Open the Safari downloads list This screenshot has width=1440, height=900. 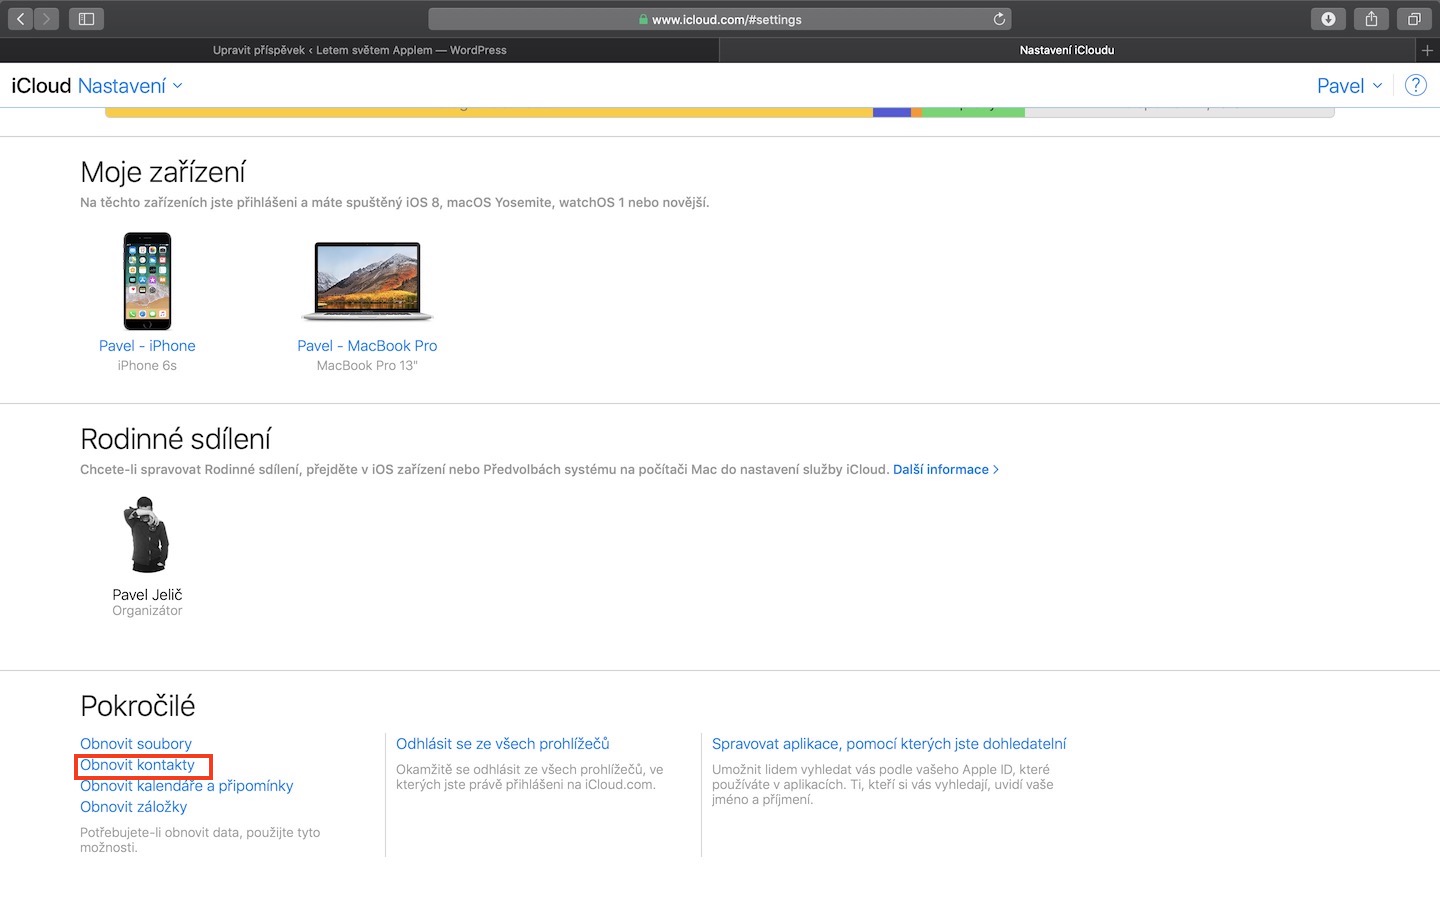pos(1328,19)
